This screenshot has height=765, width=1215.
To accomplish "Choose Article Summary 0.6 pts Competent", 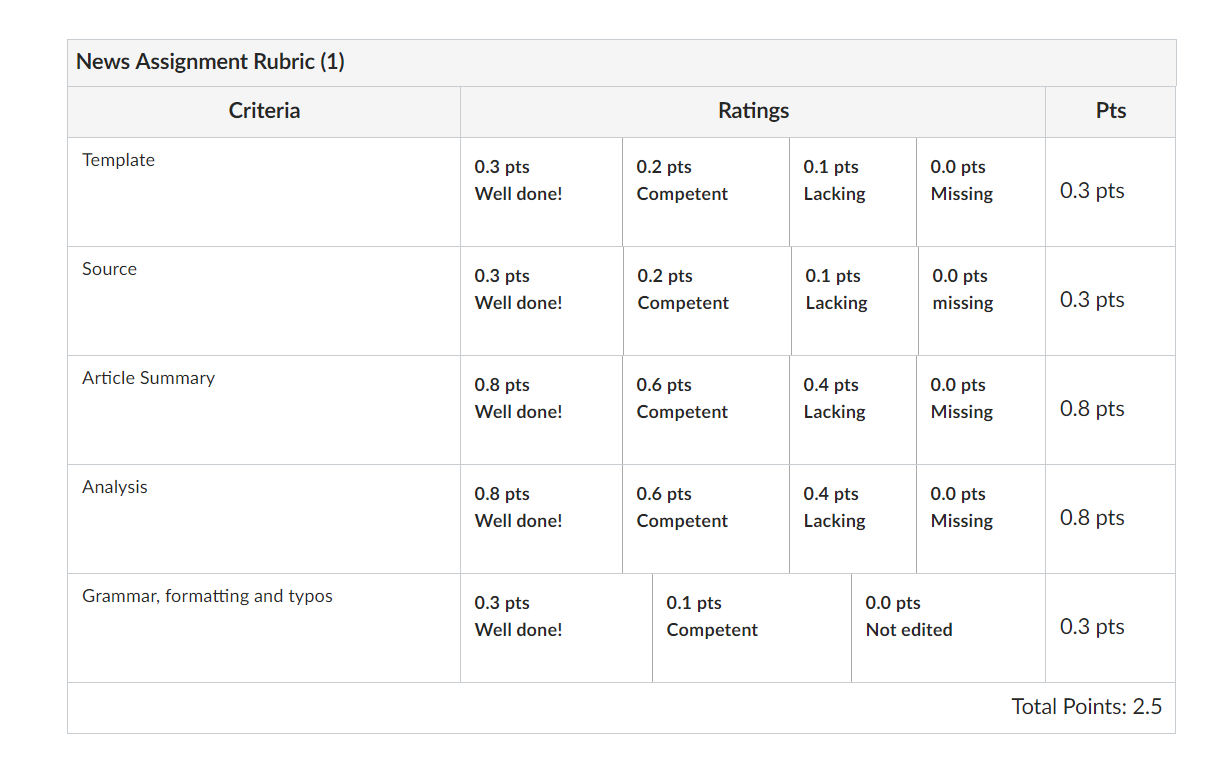I will (705, 410).
